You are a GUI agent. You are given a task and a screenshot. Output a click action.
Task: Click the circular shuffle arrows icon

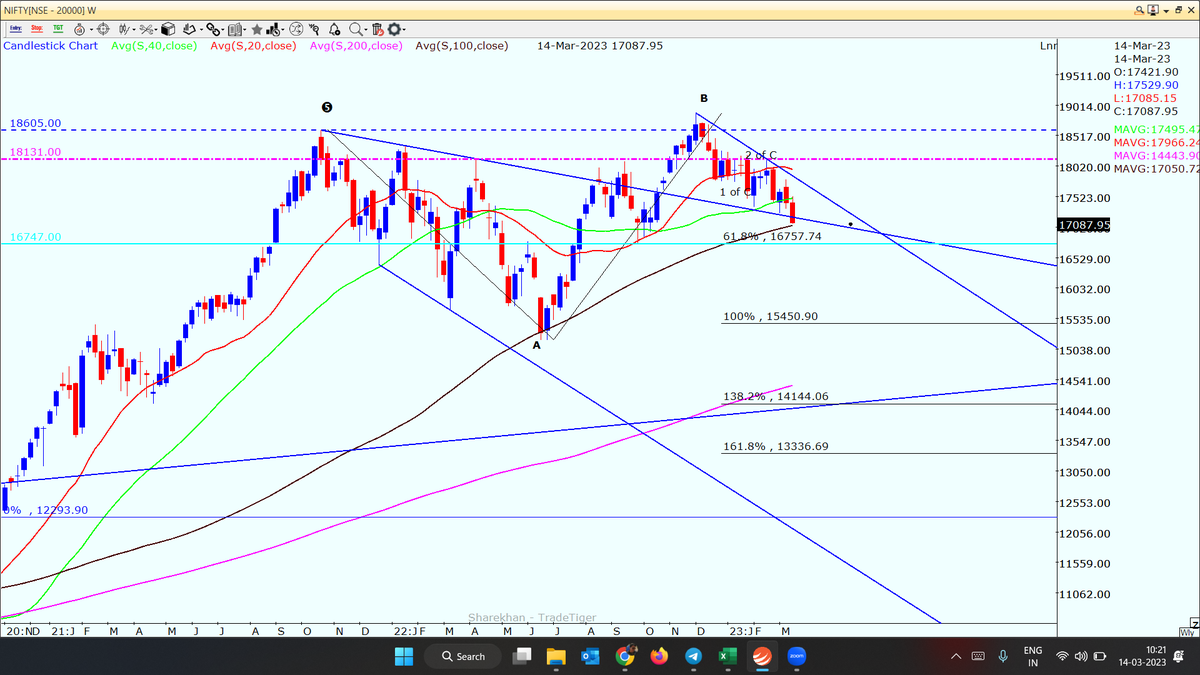pos(294,30)
